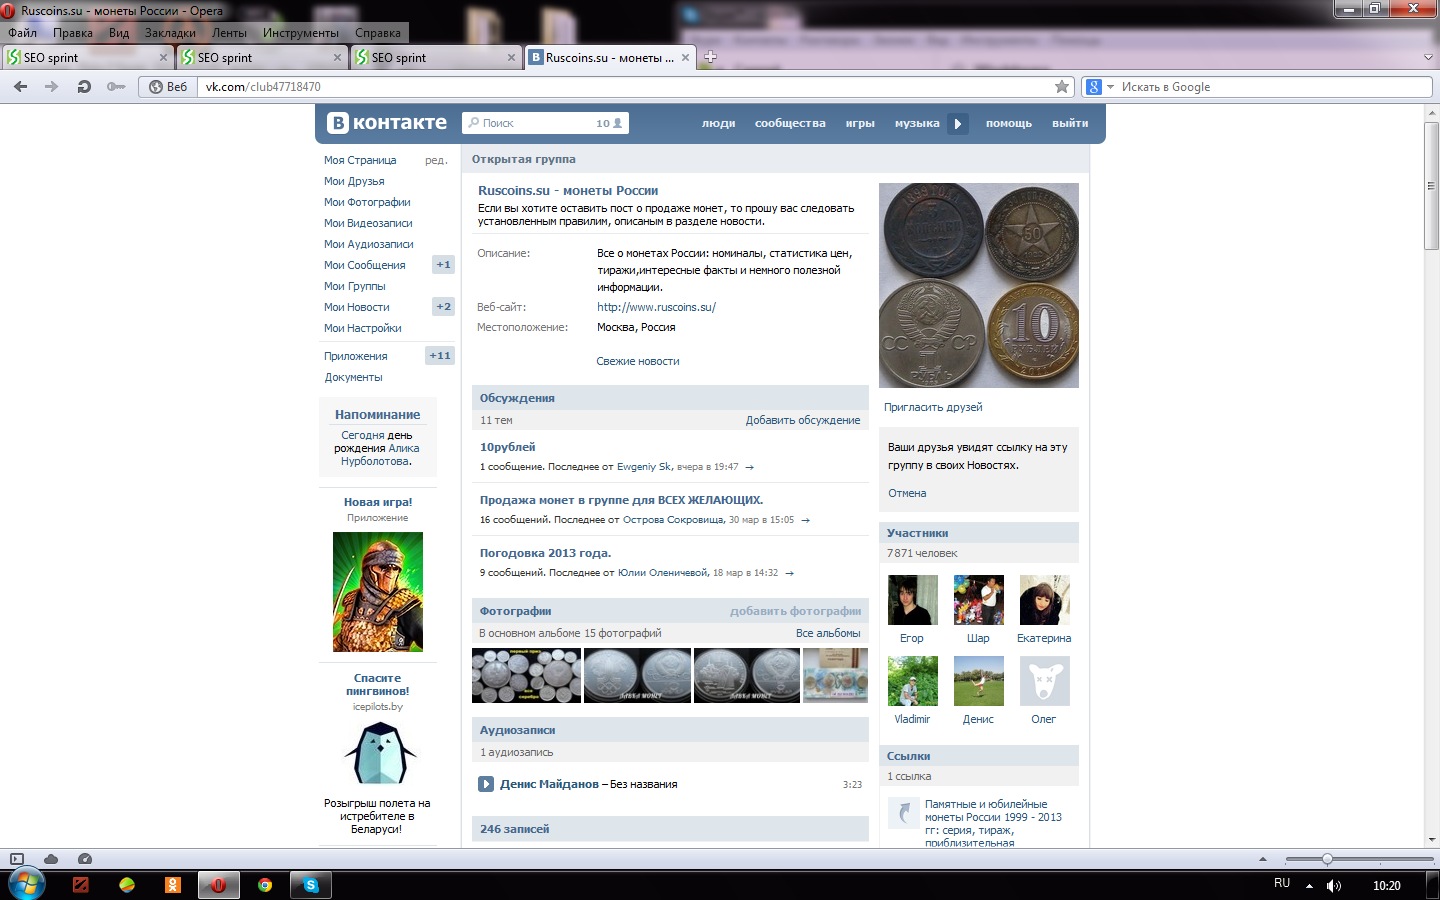Open Windows Start button

click(27, 884)
